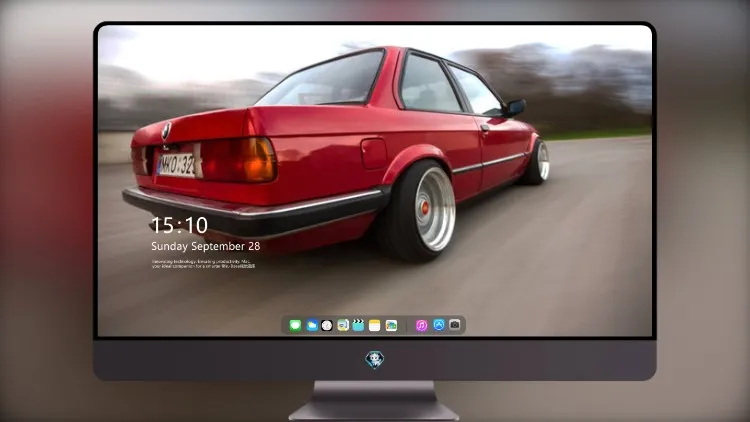Click the logo badge on monitor chin
The height and width of the screenshot is (422, 750).
coord(375,360)
